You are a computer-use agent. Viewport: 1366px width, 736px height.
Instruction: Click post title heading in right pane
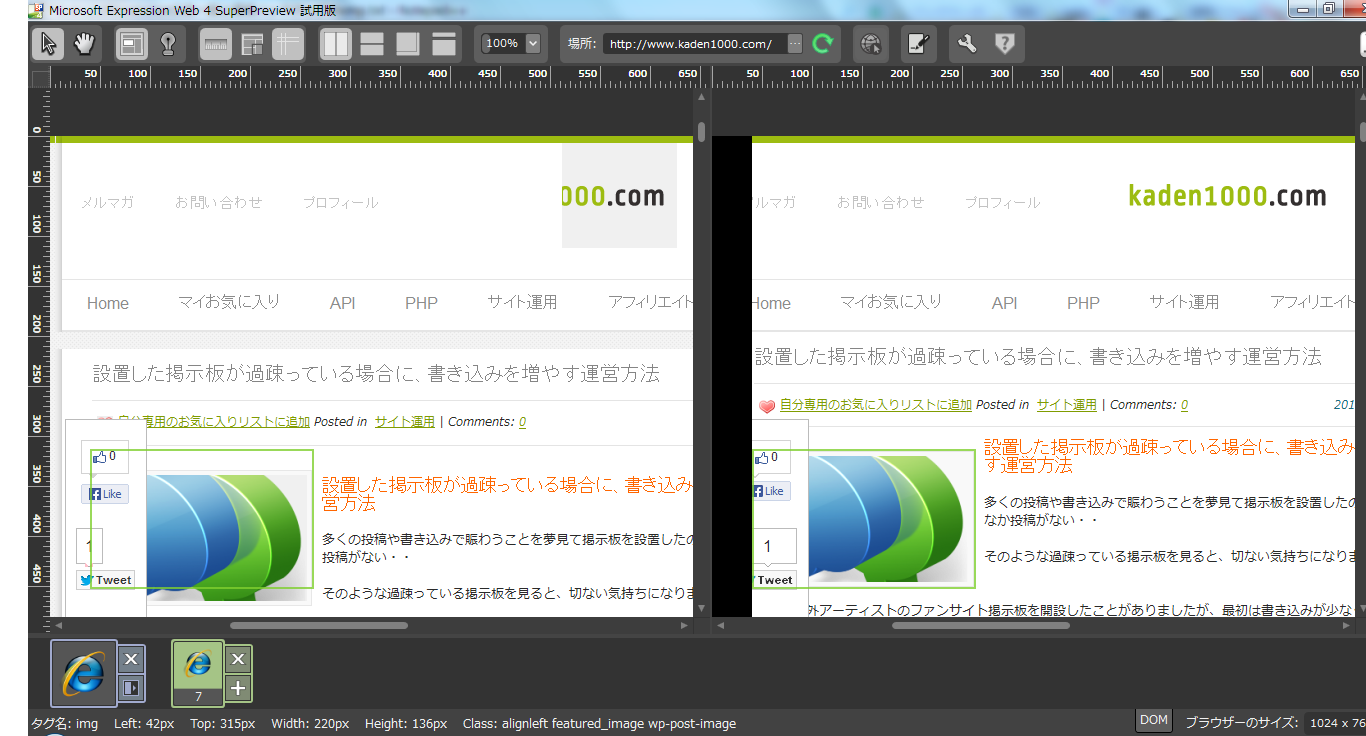1038,357
